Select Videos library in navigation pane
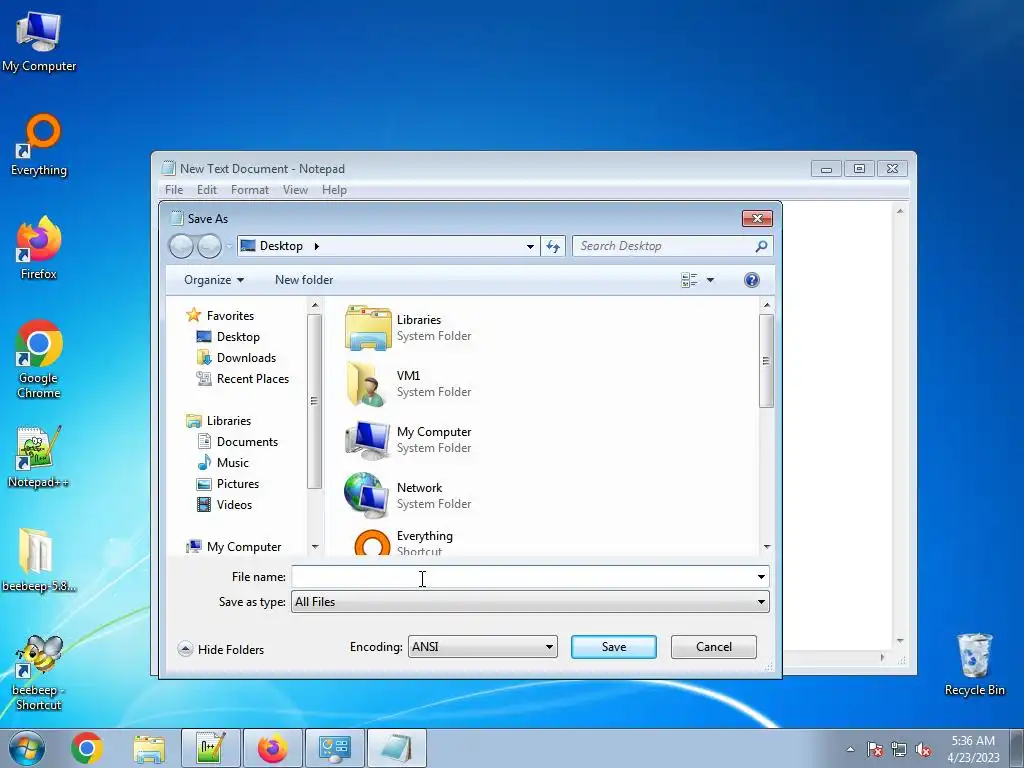 tap(224, 505)
